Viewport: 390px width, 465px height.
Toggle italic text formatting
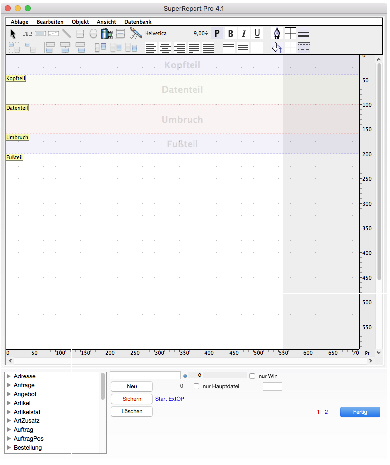coord(244,34)
